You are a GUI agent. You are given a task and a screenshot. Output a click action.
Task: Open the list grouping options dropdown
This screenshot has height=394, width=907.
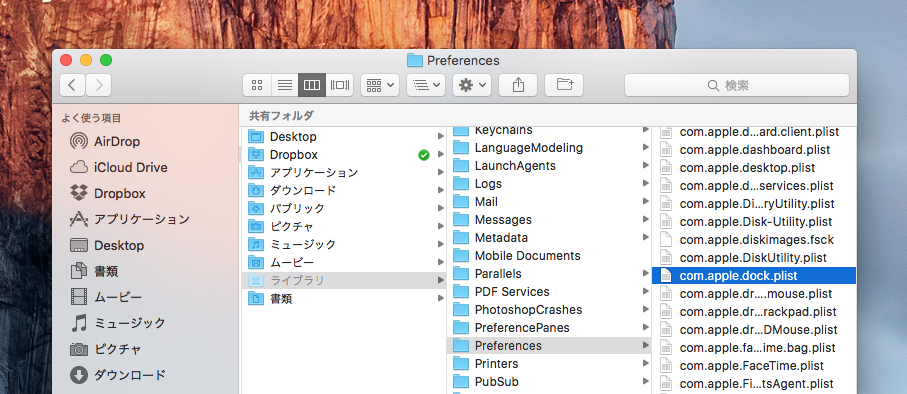click(426, 85)
